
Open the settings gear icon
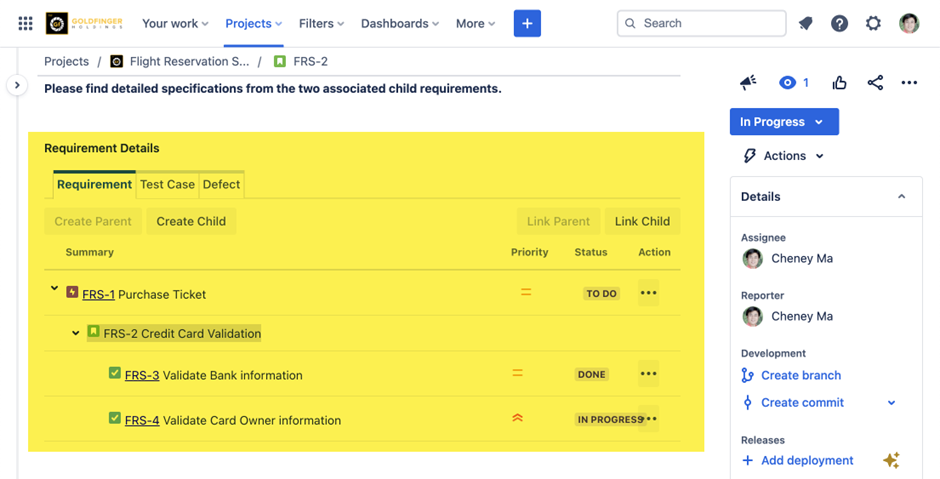pyautogui.click(x=874, y=23)
